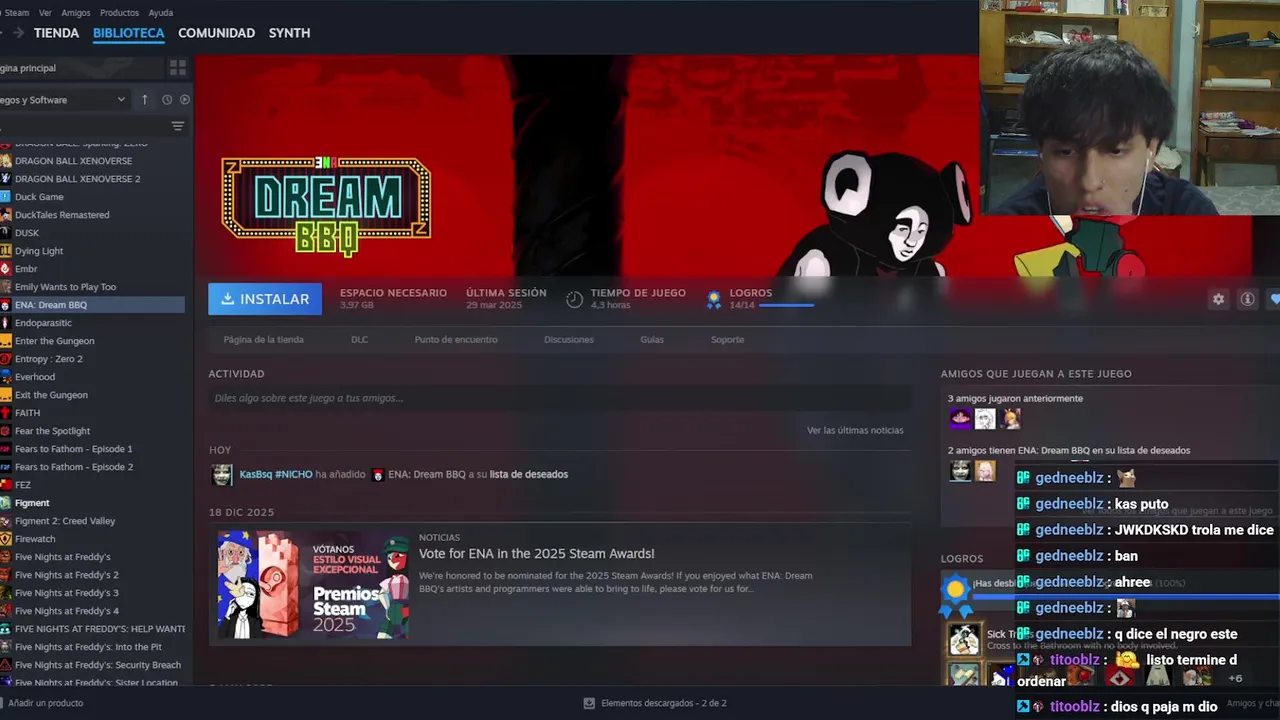
Task: Click 'Elementos descargados - 2 de 2' status
Action: (663, 703)
